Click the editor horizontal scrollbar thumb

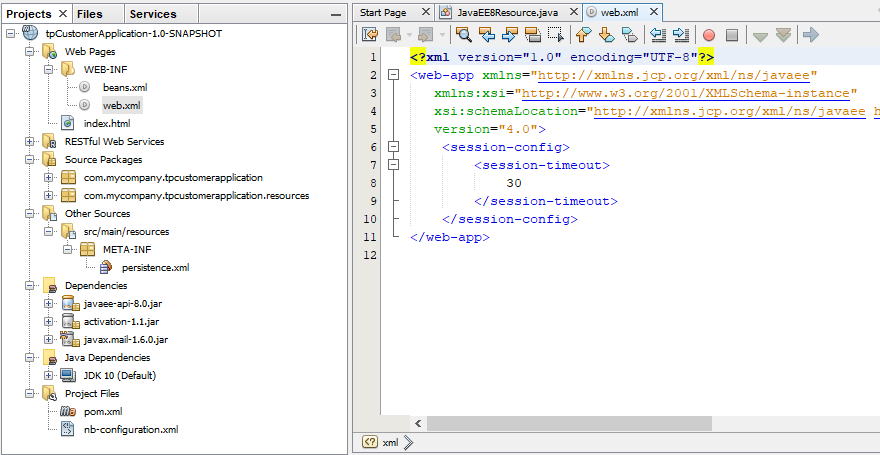(570, 422)
